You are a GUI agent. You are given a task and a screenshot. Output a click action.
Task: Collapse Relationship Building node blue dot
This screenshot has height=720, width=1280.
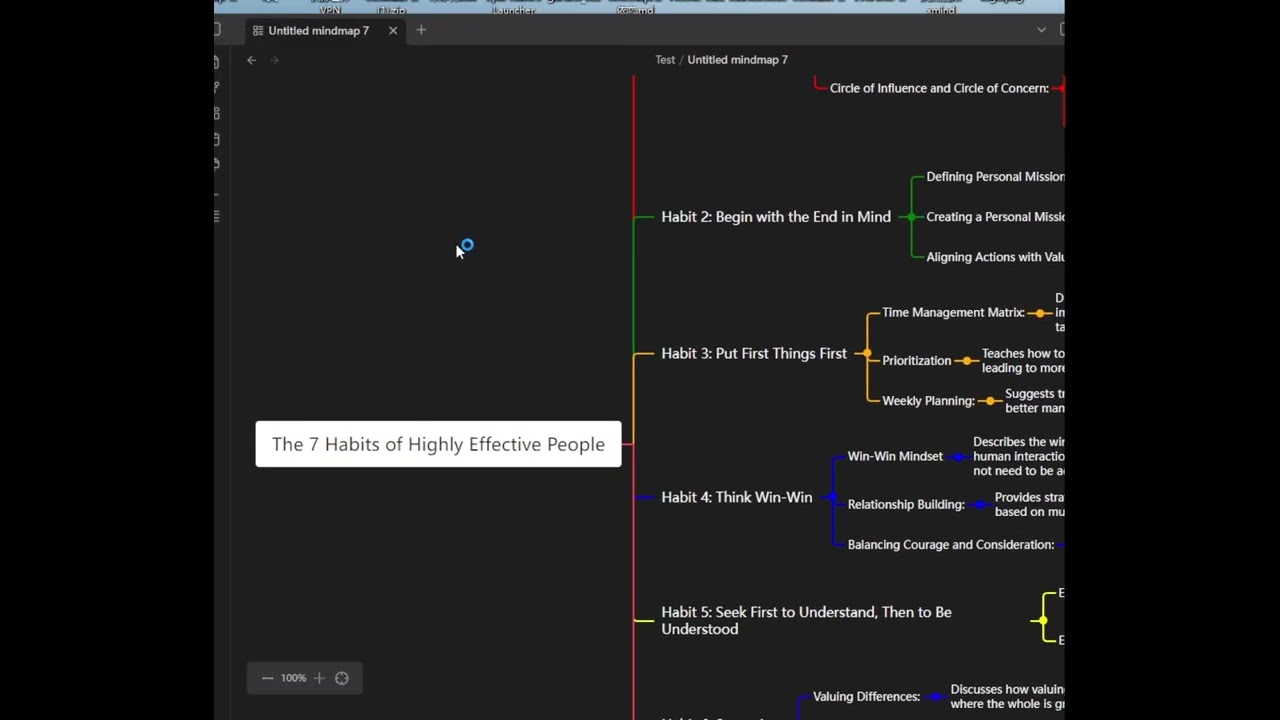[x=981, y=505]
